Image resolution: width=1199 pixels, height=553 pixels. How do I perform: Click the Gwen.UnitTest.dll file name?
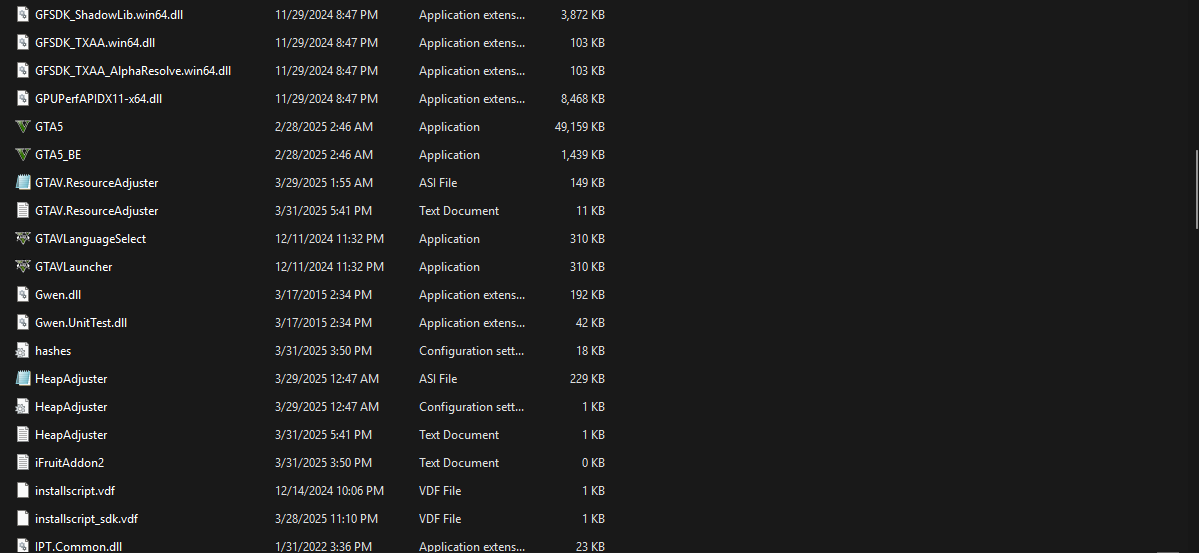pyautogui.click(x=81, y=323)
